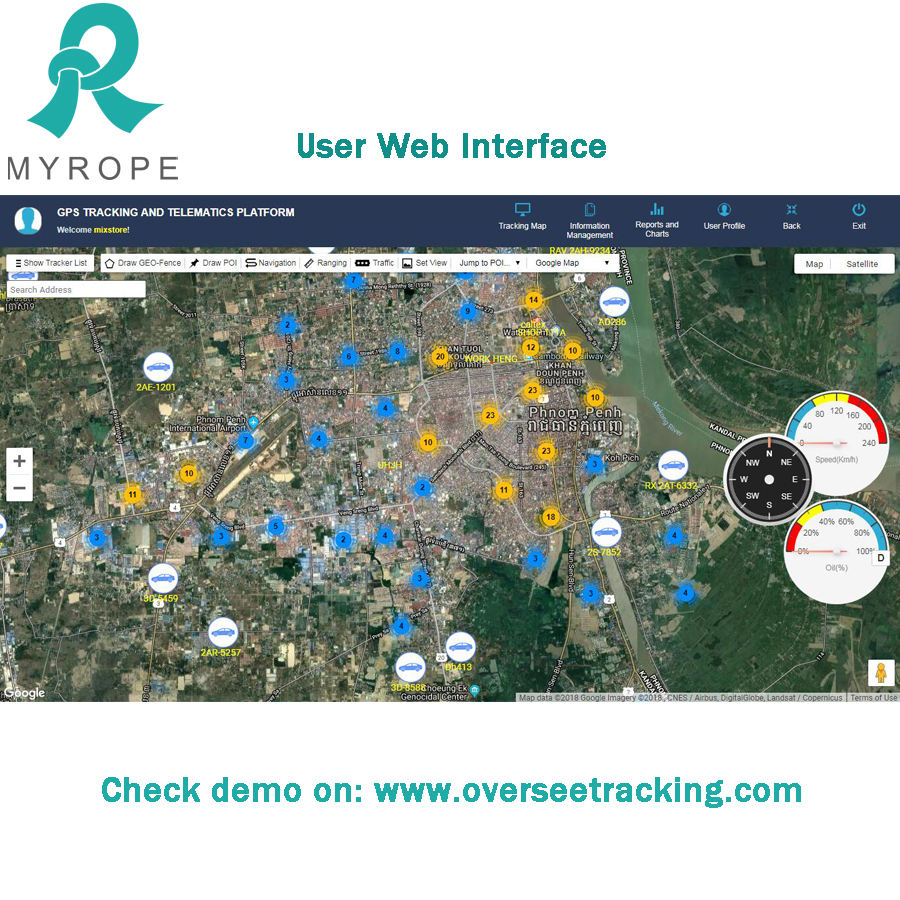Image resolution: width=900 pixels, height=900 pixels.
Task: Click the Set View tool
Action: (x=424, y=263)
